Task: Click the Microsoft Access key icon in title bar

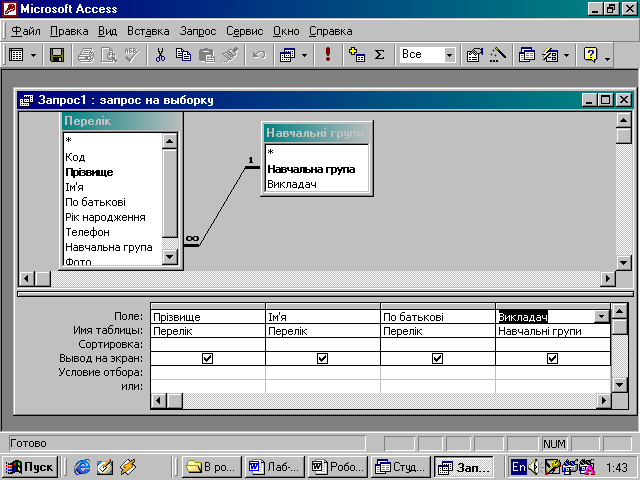Action: point(9,9)
